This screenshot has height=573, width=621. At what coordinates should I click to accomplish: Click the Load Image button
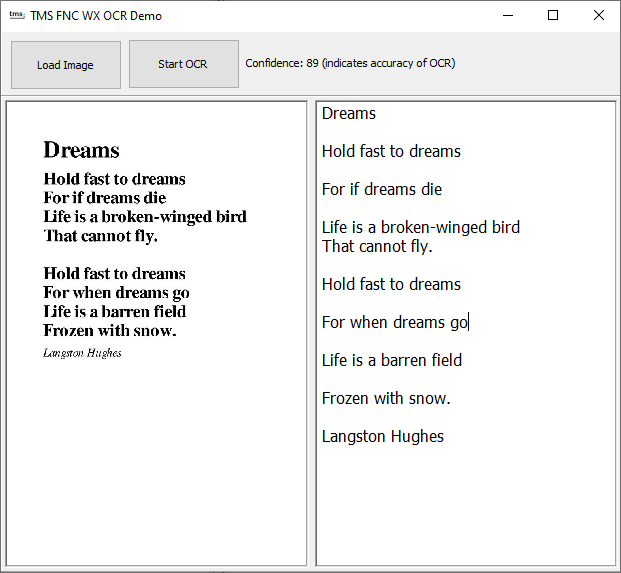66,65
